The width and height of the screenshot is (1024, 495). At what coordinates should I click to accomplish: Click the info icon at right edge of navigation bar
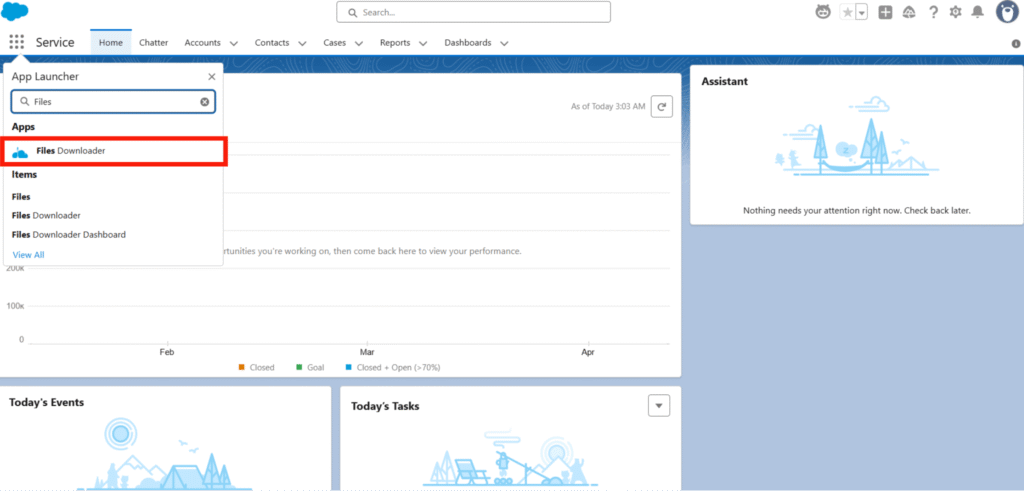click(1016, 44)
